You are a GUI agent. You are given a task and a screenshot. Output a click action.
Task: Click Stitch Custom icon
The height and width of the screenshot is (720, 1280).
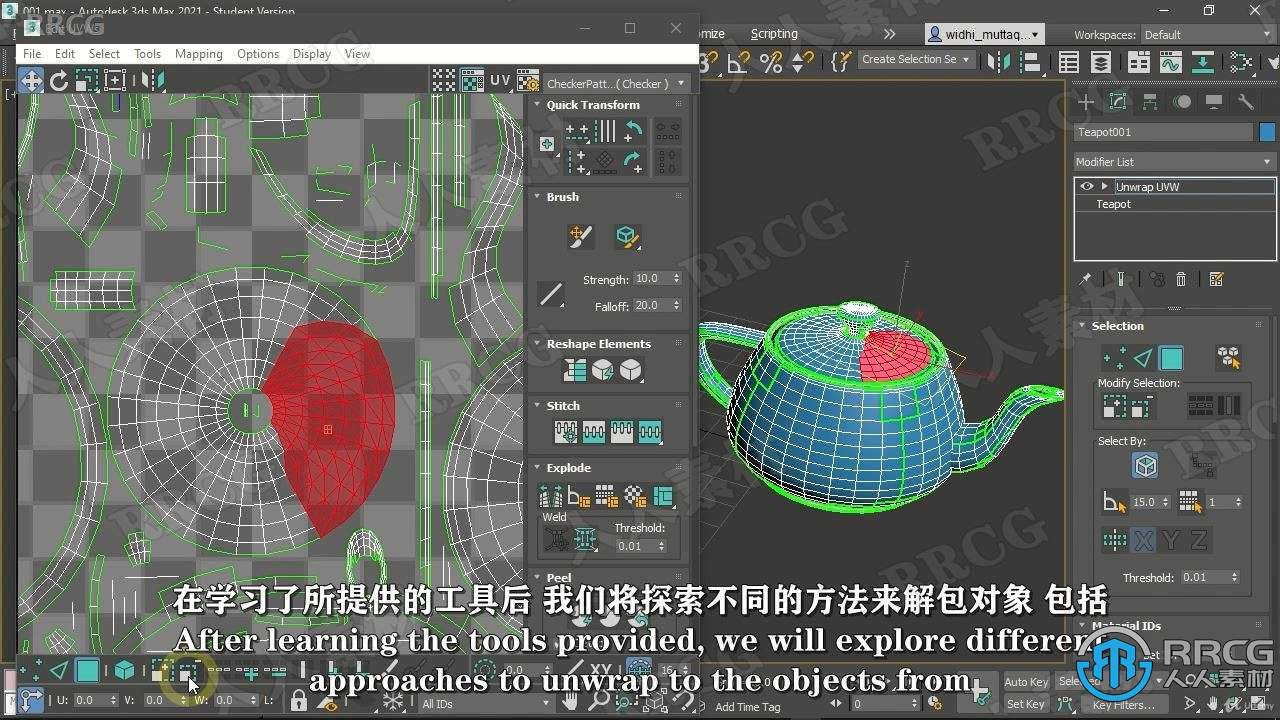[x=650, y=432]
